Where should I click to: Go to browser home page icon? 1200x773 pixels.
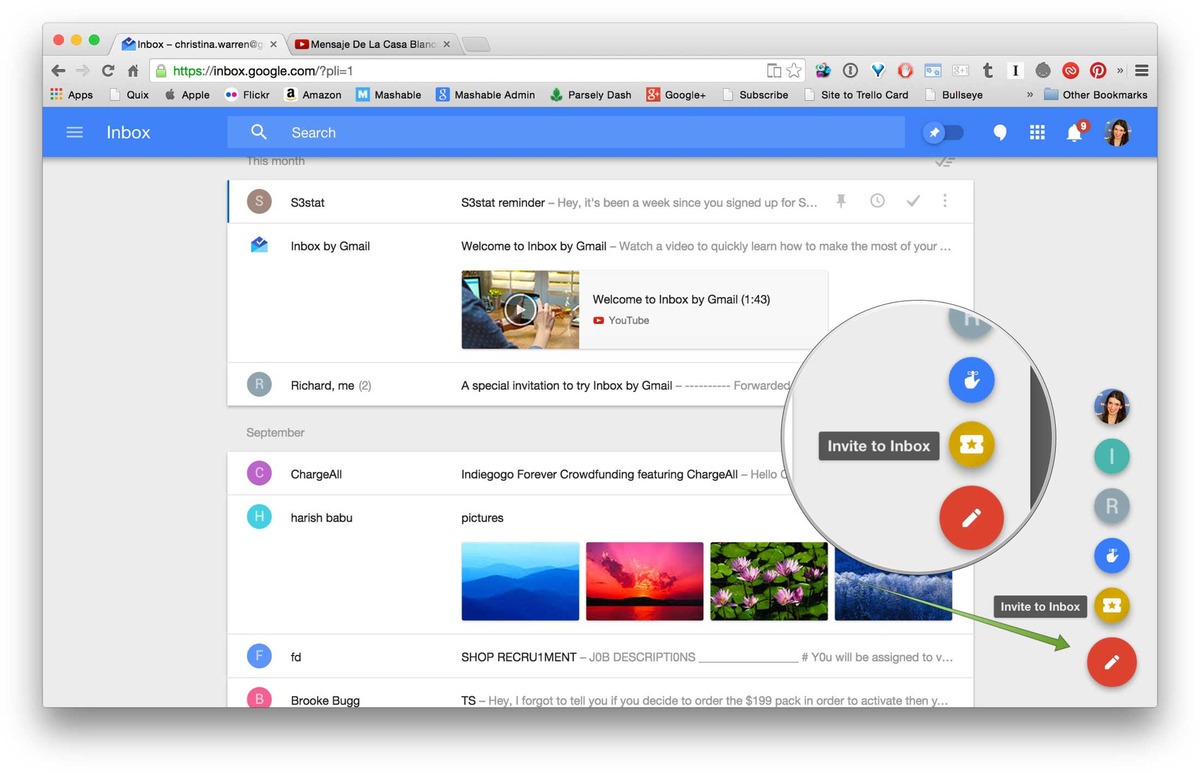click(x=133, y=71)
